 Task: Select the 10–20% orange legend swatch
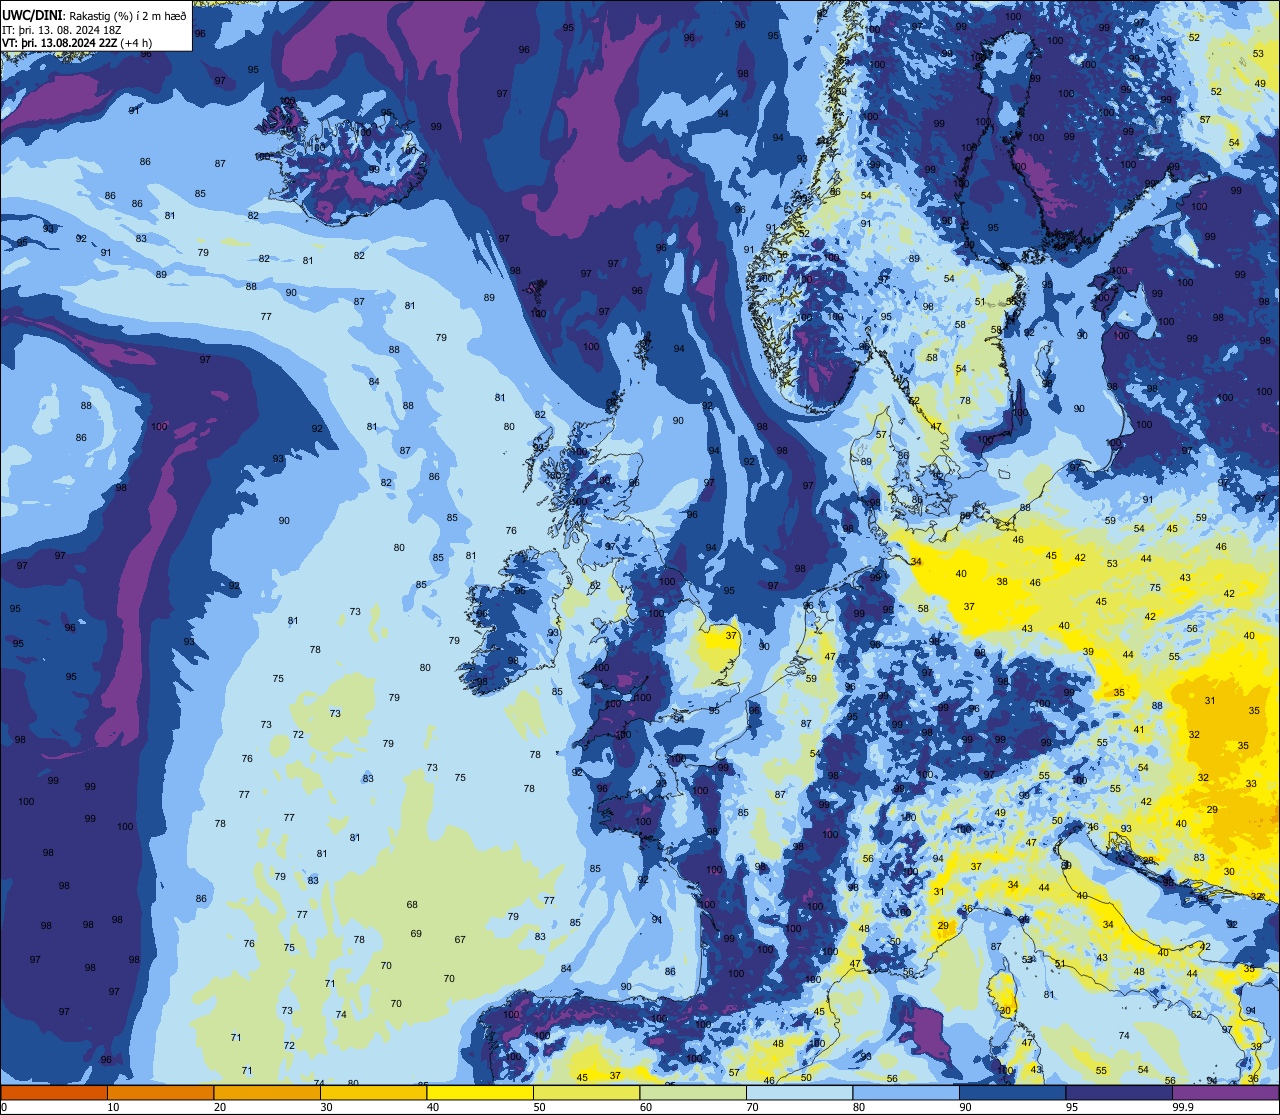tap(160, 1092)
